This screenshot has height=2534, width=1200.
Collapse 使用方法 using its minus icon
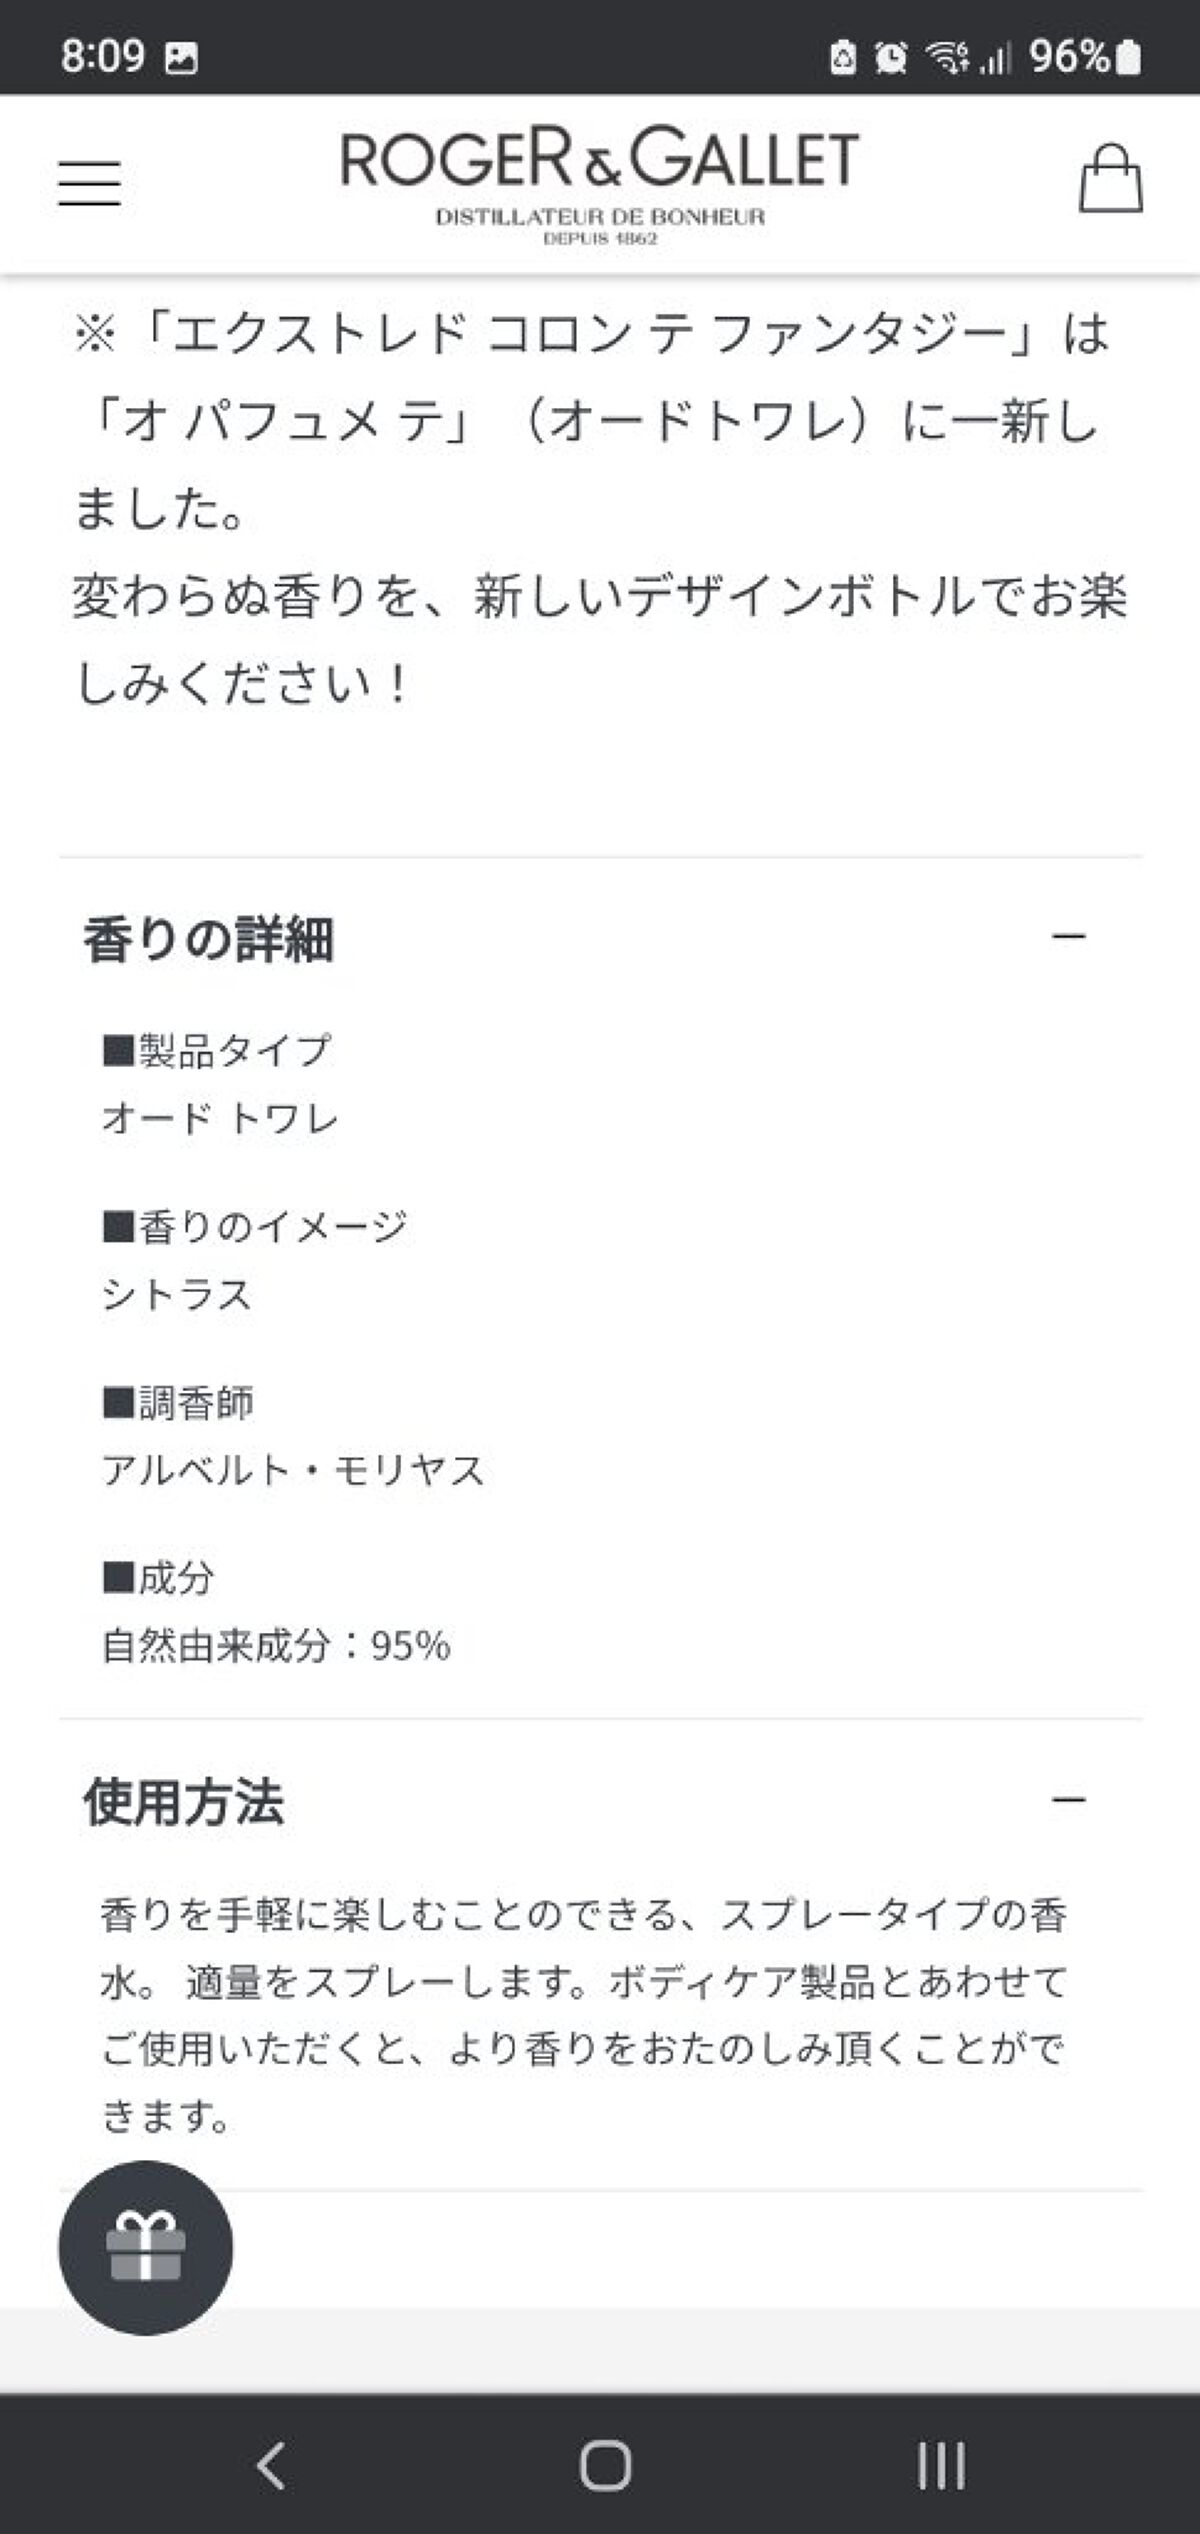pyautogui.click(x=1068, y=1801)
